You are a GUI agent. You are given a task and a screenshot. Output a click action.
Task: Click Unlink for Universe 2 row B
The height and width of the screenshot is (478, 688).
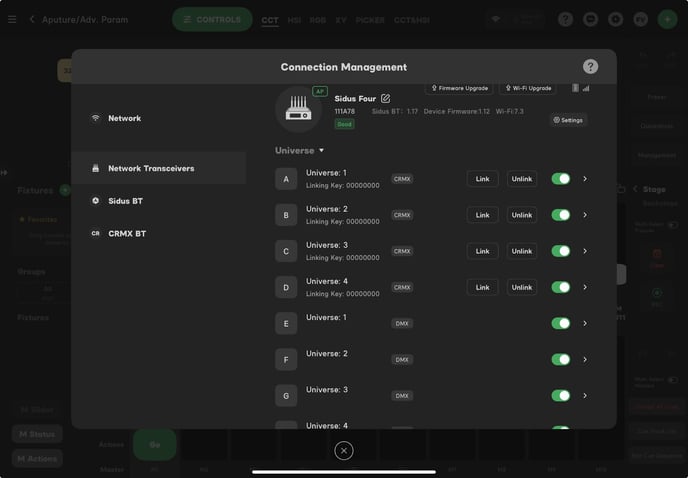522,215
